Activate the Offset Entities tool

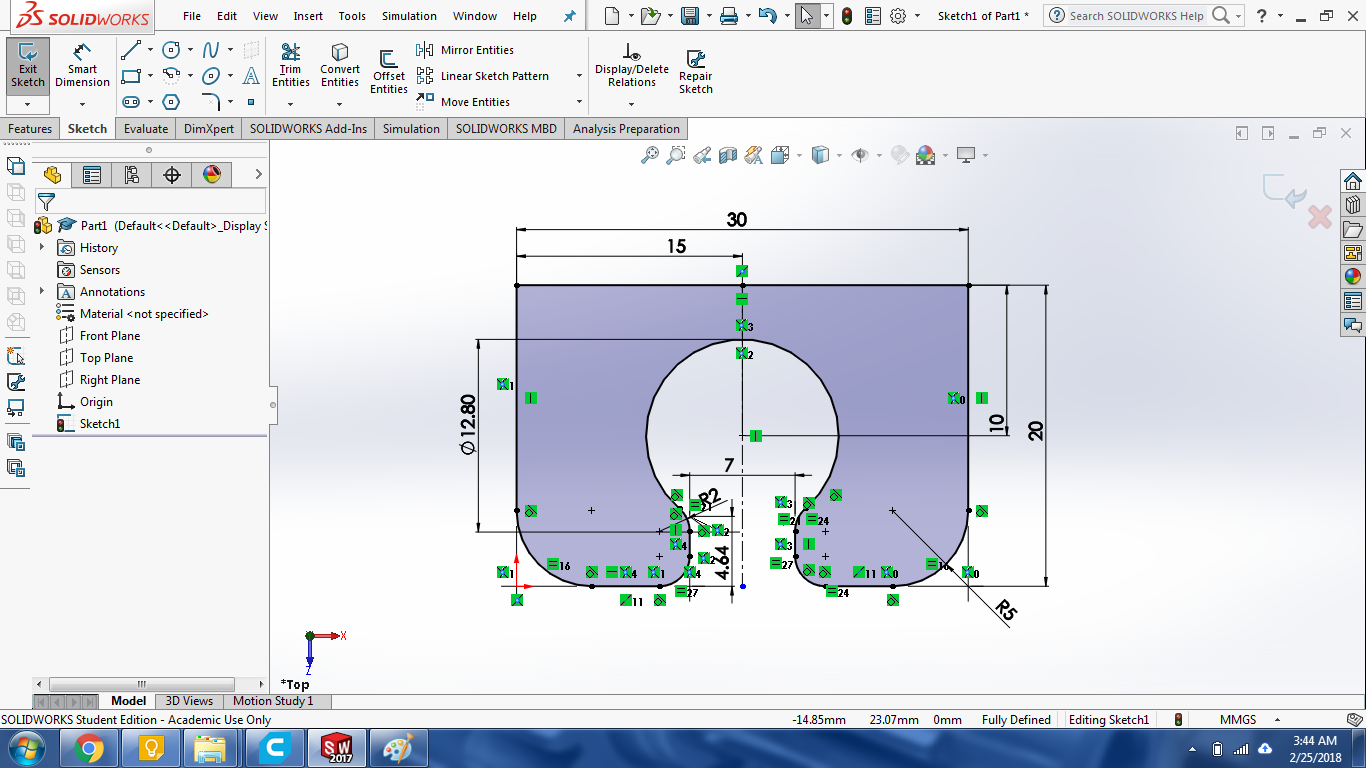[389, 72]
